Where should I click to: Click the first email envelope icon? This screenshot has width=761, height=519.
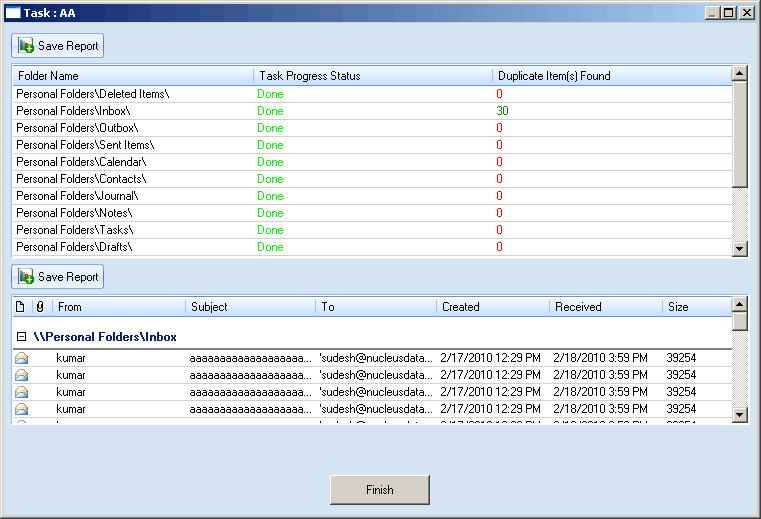(x=21, y=358)
